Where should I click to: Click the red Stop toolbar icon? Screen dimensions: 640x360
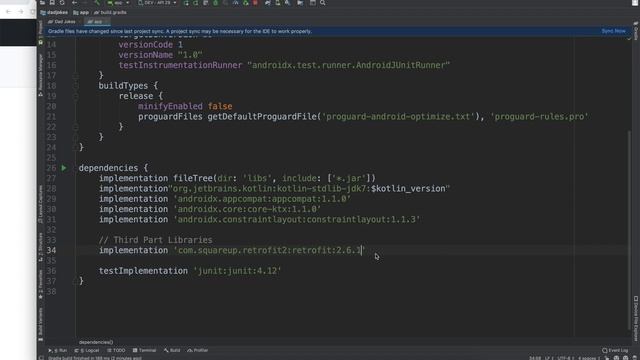point(256,3)
